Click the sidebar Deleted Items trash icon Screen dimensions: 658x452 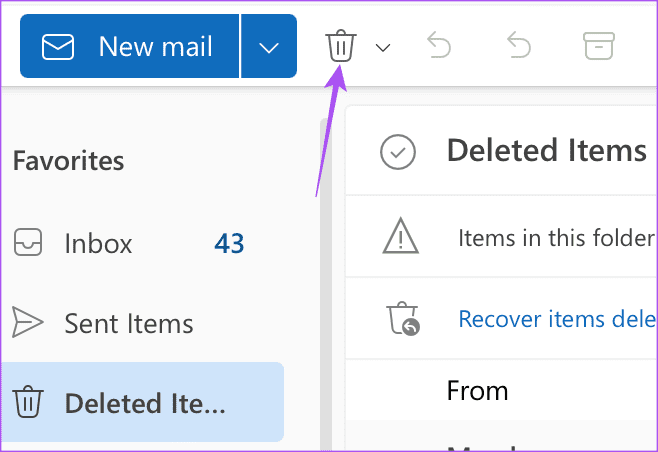coord(28,402)
